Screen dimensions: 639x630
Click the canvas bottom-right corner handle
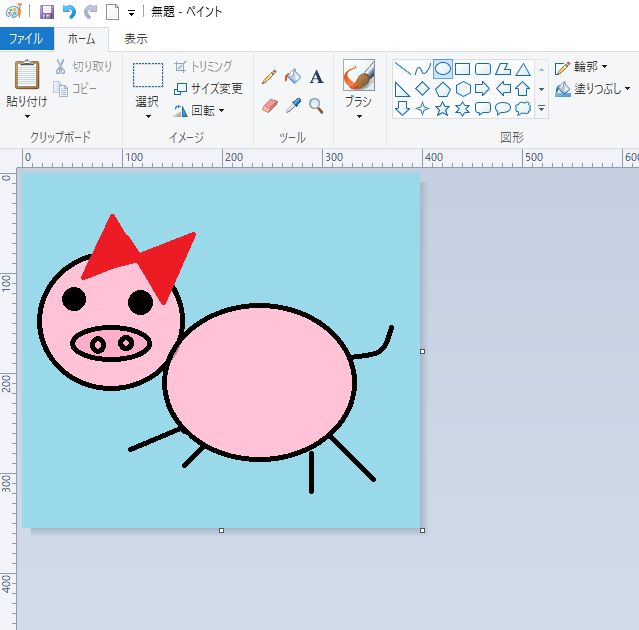click(423, 530)
